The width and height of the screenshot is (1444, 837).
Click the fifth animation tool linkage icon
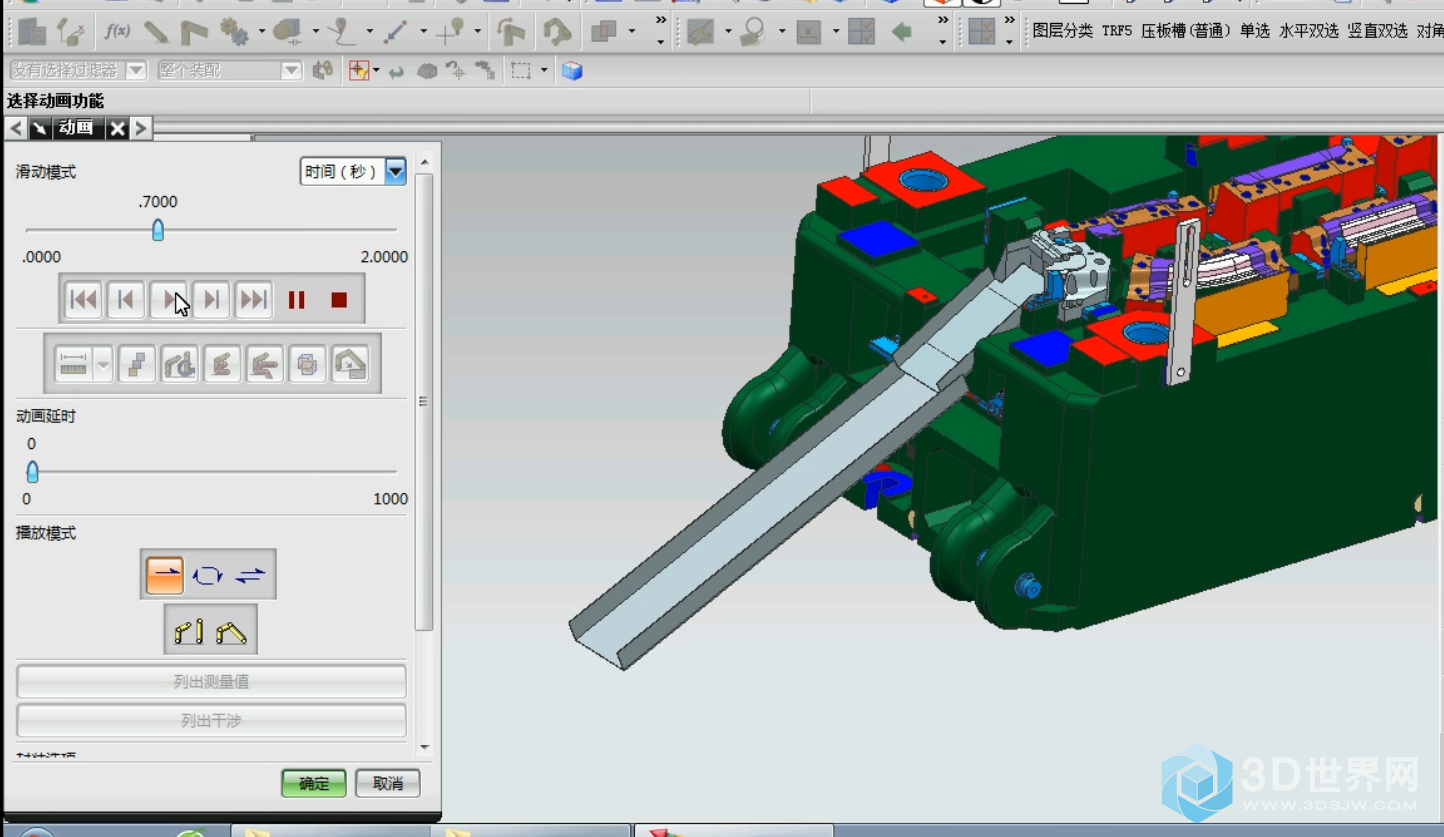click(265, 365)
